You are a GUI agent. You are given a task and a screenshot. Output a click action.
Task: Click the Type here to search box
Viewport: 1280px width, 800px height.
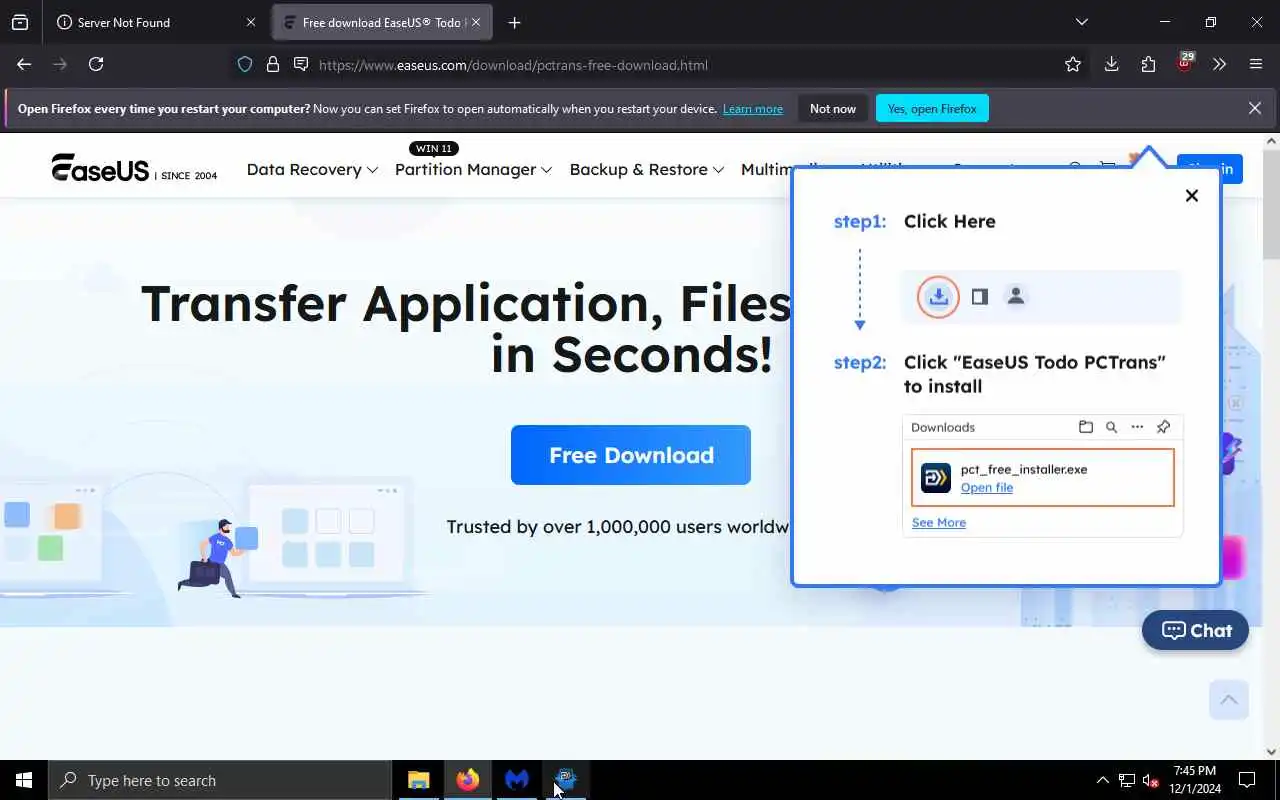(x=220, y=780)
